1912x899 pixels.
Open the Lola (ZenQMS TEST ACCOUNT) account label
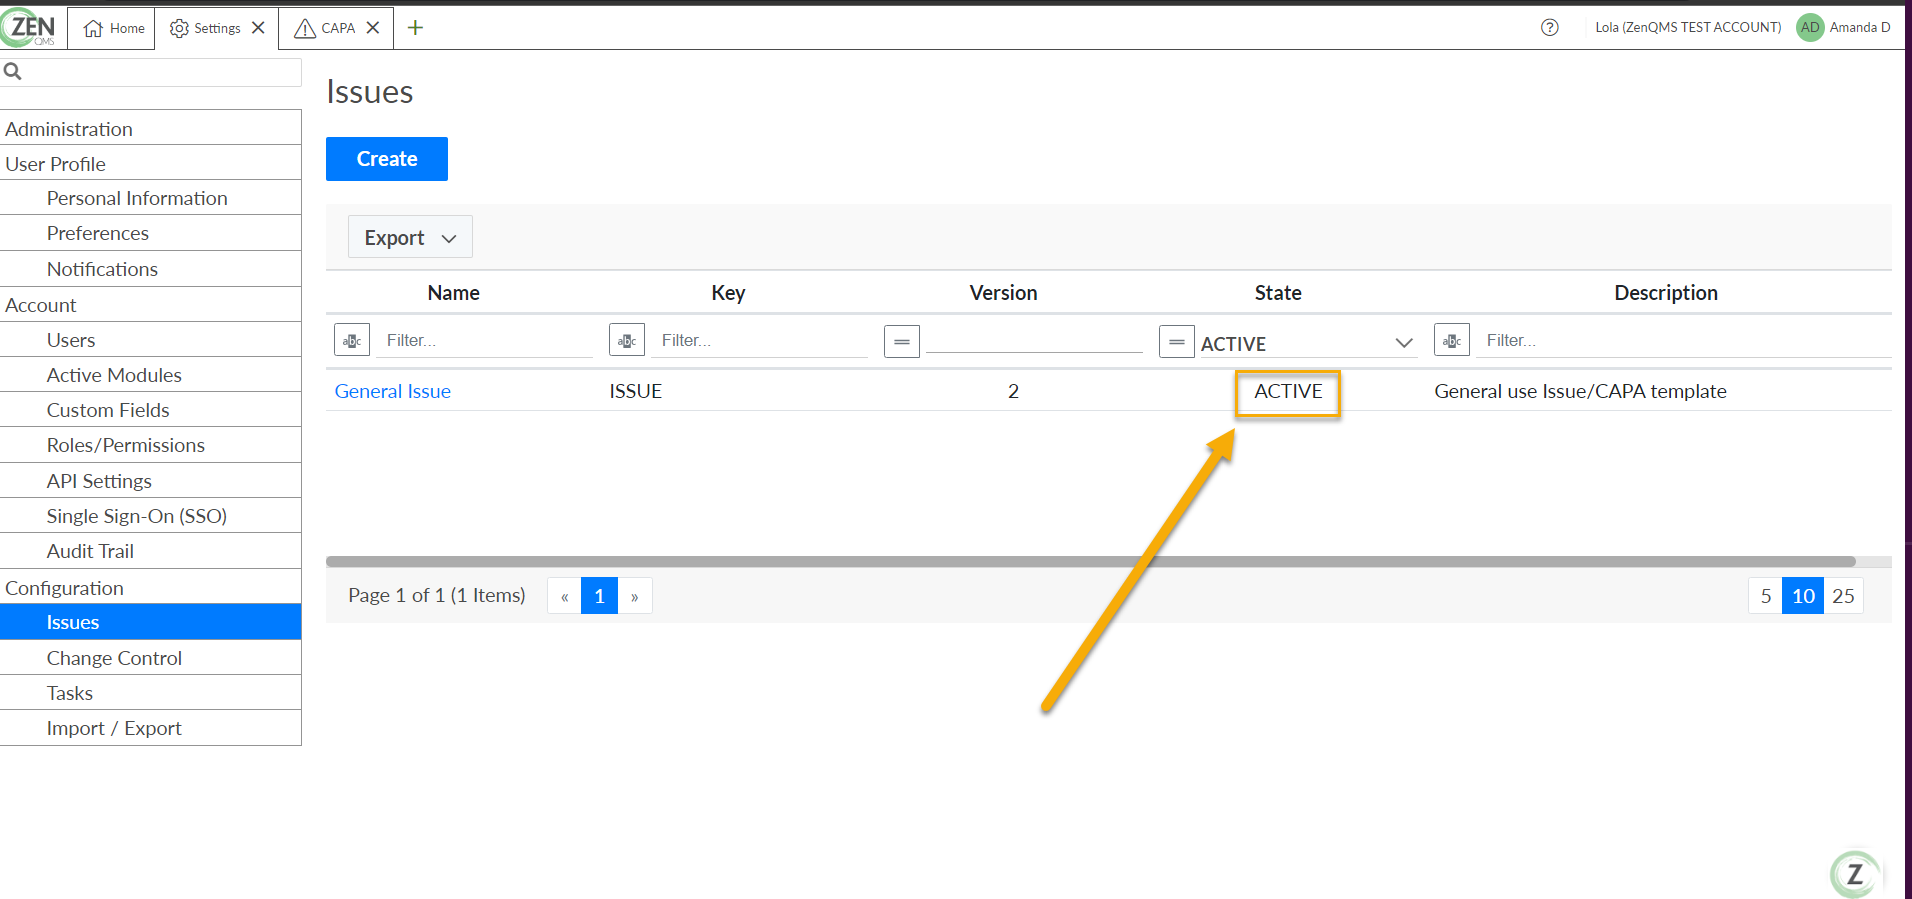pos(1688,28)
